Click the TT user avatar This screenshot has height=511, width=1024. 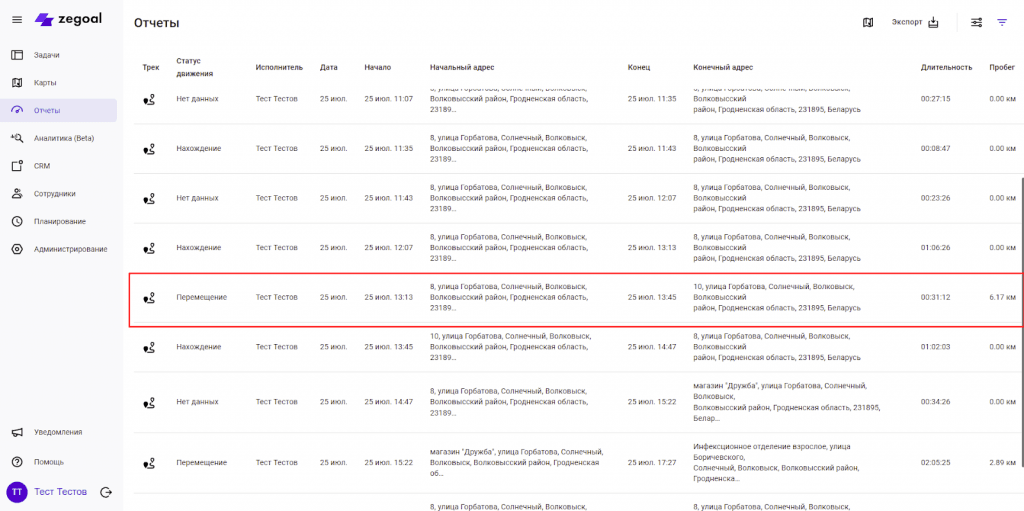[x=17, y=492]
